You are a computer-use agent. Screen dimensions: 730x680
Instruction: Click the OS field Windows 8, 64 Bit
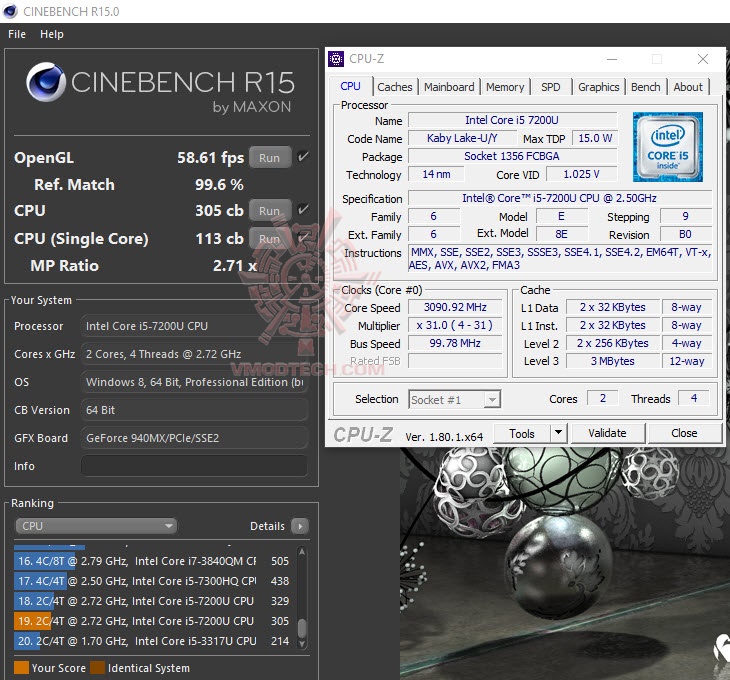pos(195,382)
